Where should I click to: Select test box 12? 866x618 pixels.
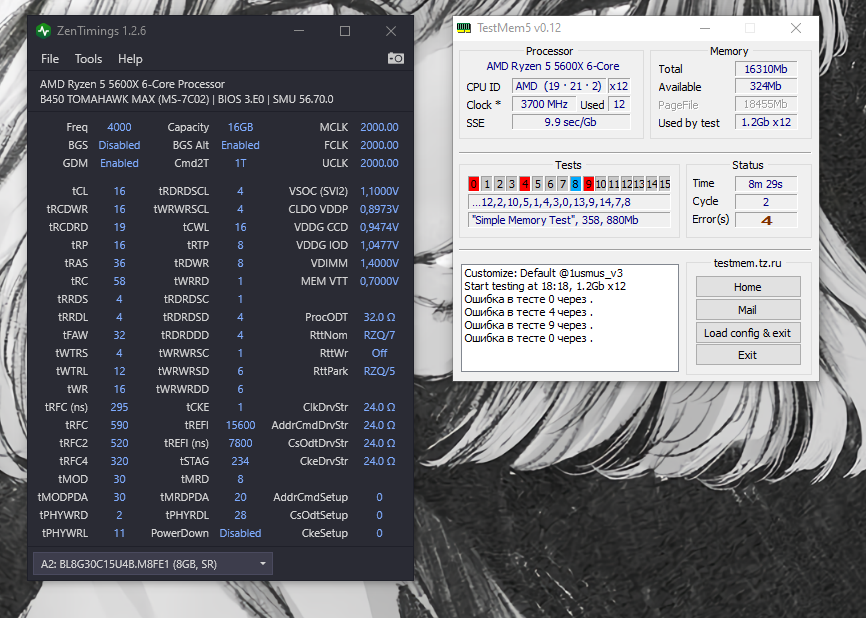tap(626, 184)
